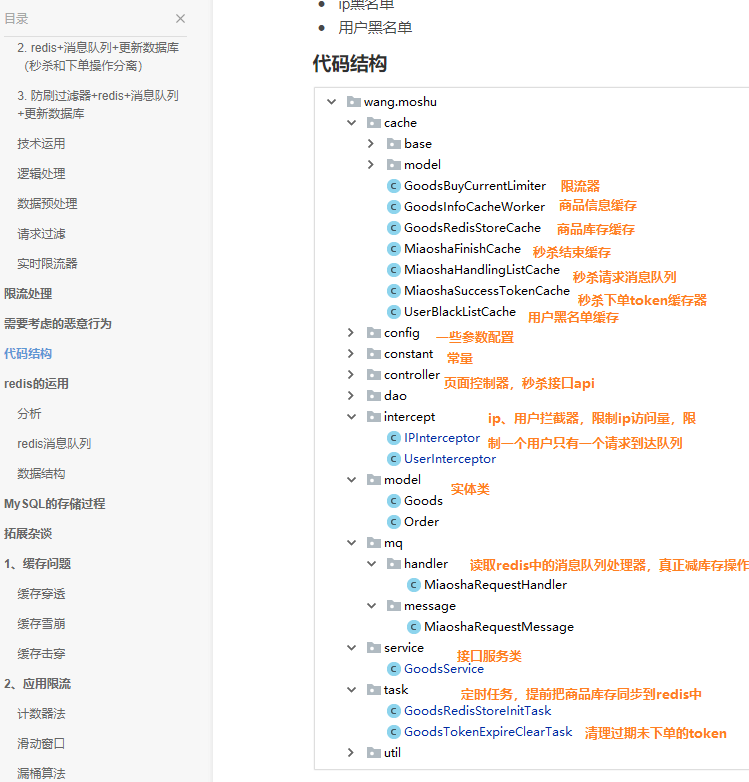749x782 pixels.
Task: Jump to 滑动窗口 outline entry
Action: (x=41, y=744)
